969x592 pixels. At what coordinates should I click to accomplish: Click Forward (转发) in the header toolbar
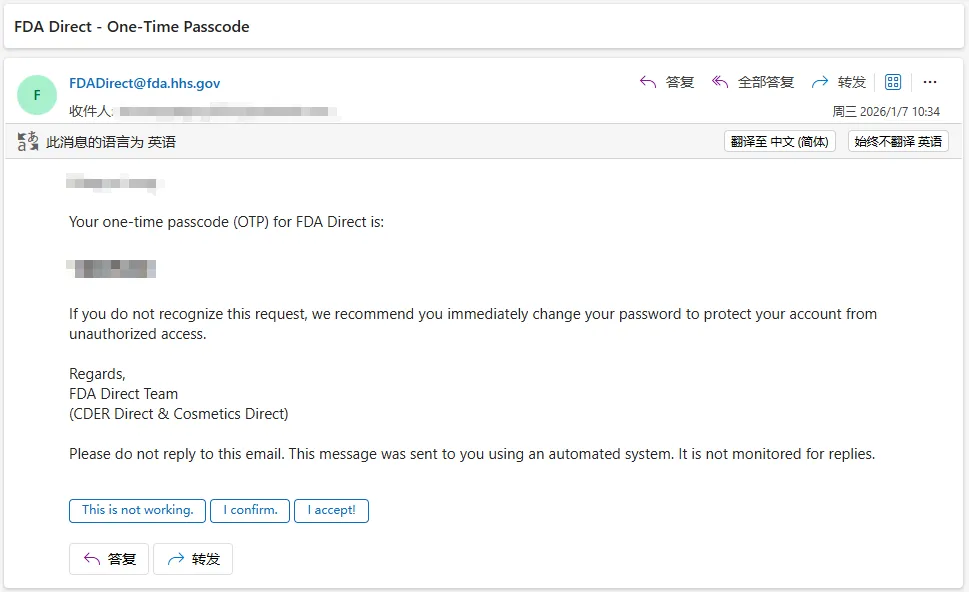coord(839,82)
